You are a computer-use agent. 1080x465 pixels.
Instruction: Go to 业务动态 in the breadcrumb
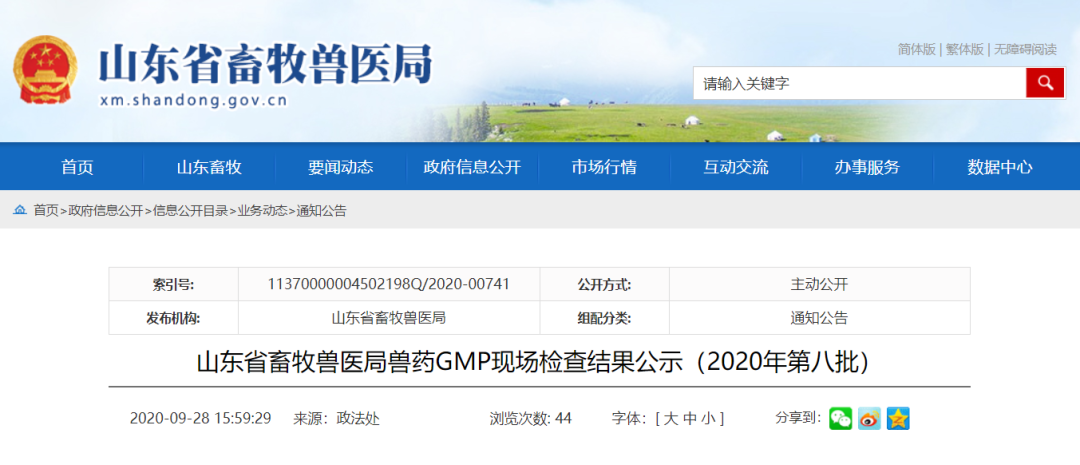[x=262, y=211]
